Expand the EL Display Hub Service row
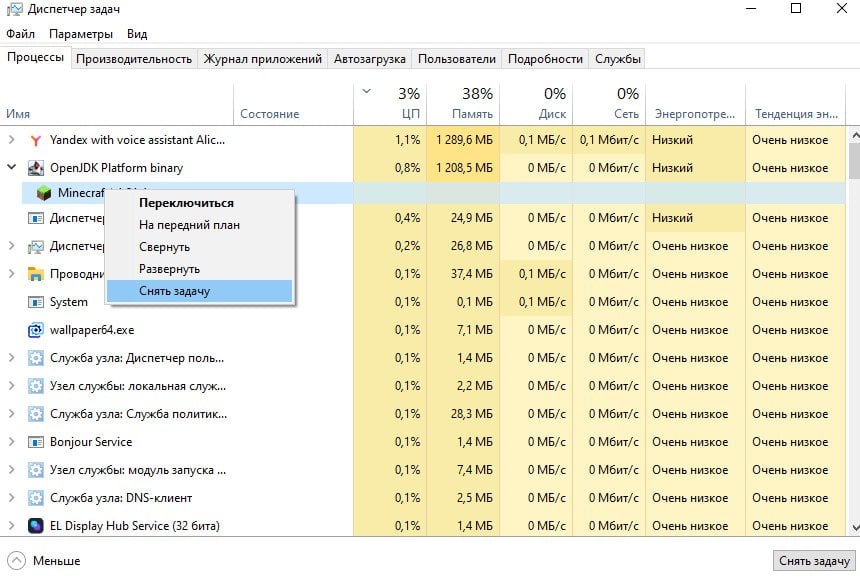 [x=11, y=525]
